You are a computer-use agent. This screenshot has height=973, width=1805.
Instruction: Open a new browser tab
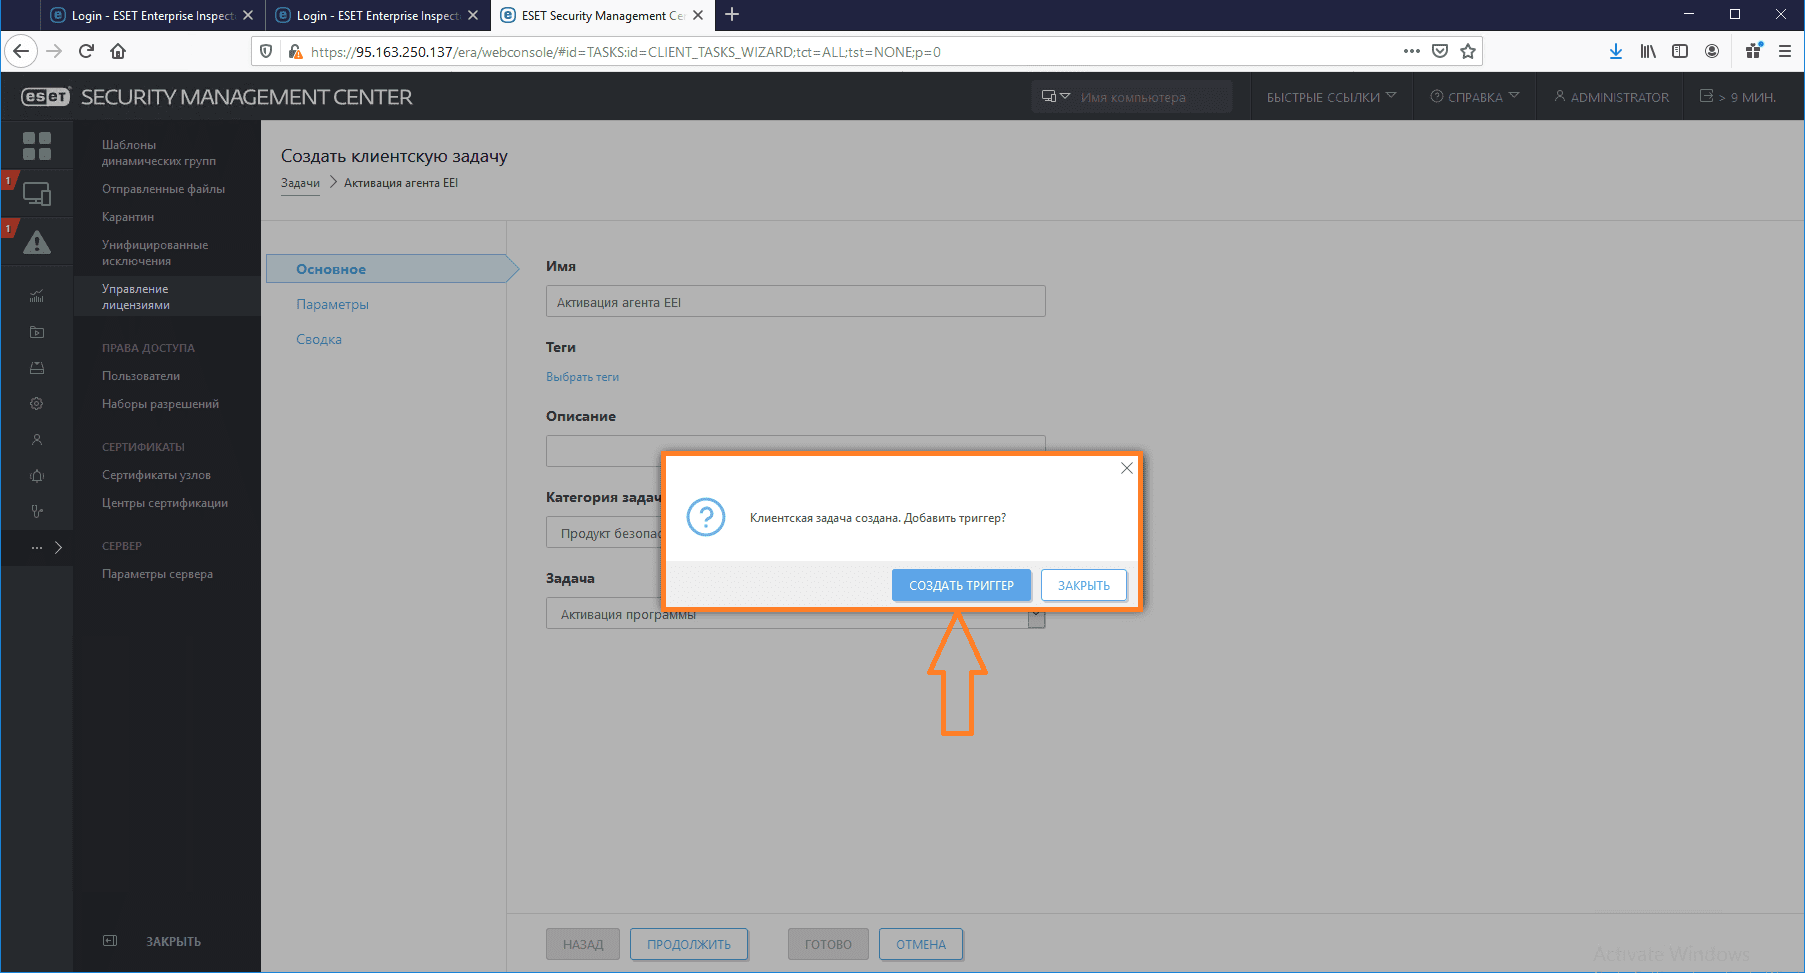(x=732, y=14)
